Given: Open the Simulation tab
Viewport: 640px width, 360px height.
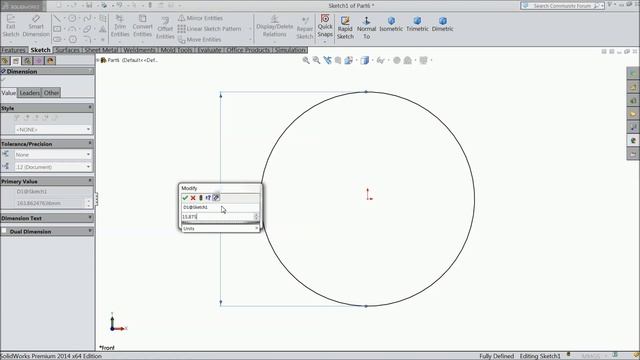Looking at the screenshot, I should click(x=290, y=50).
